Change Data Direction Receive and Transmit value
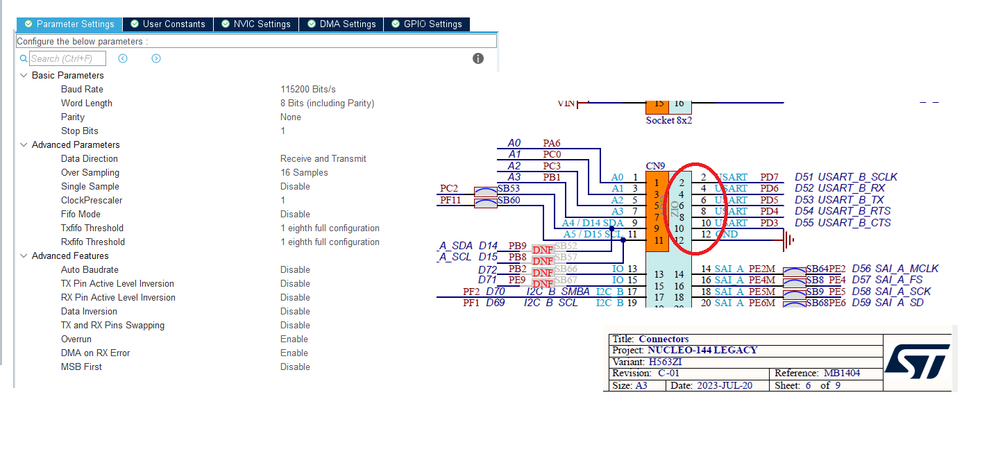 click(323, 159)
